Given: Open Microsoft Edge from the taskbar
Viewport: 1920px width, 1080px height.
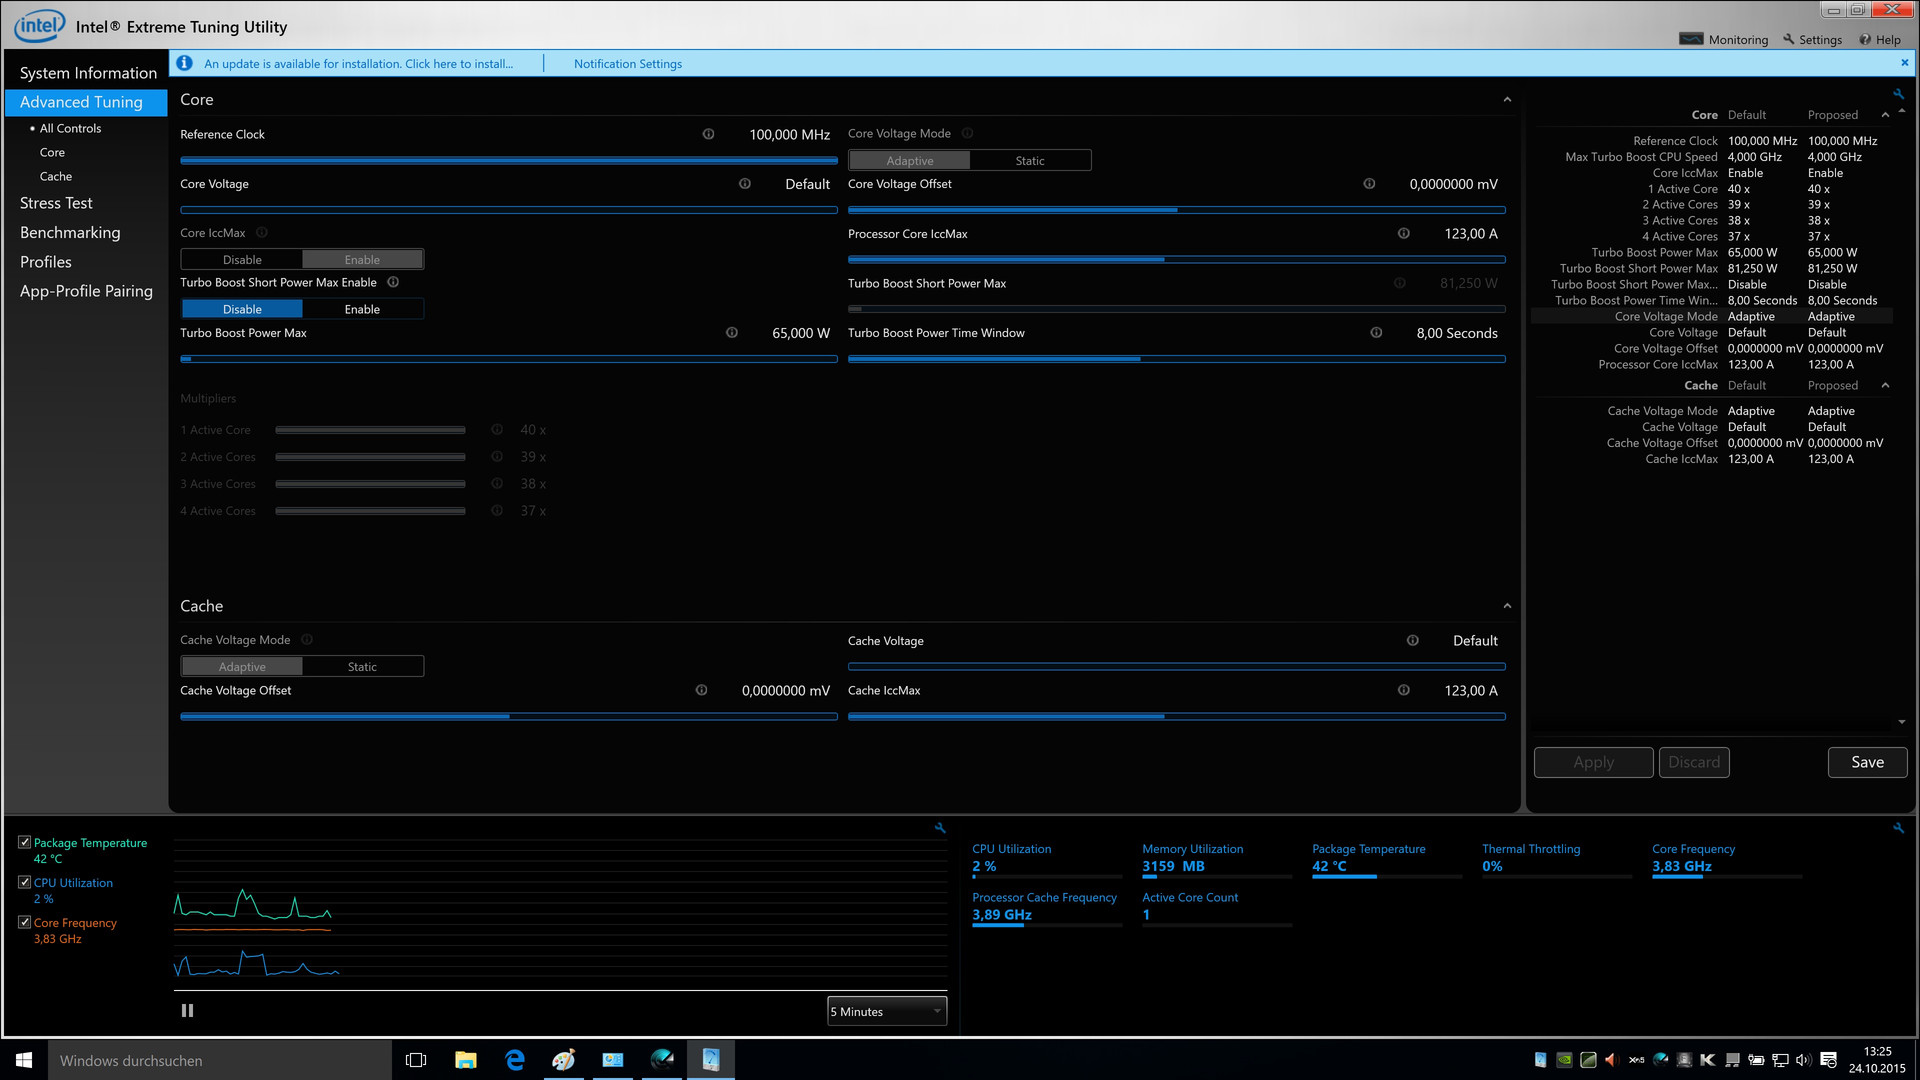Looking at the screenshot, I should [x=515, y=1060].
